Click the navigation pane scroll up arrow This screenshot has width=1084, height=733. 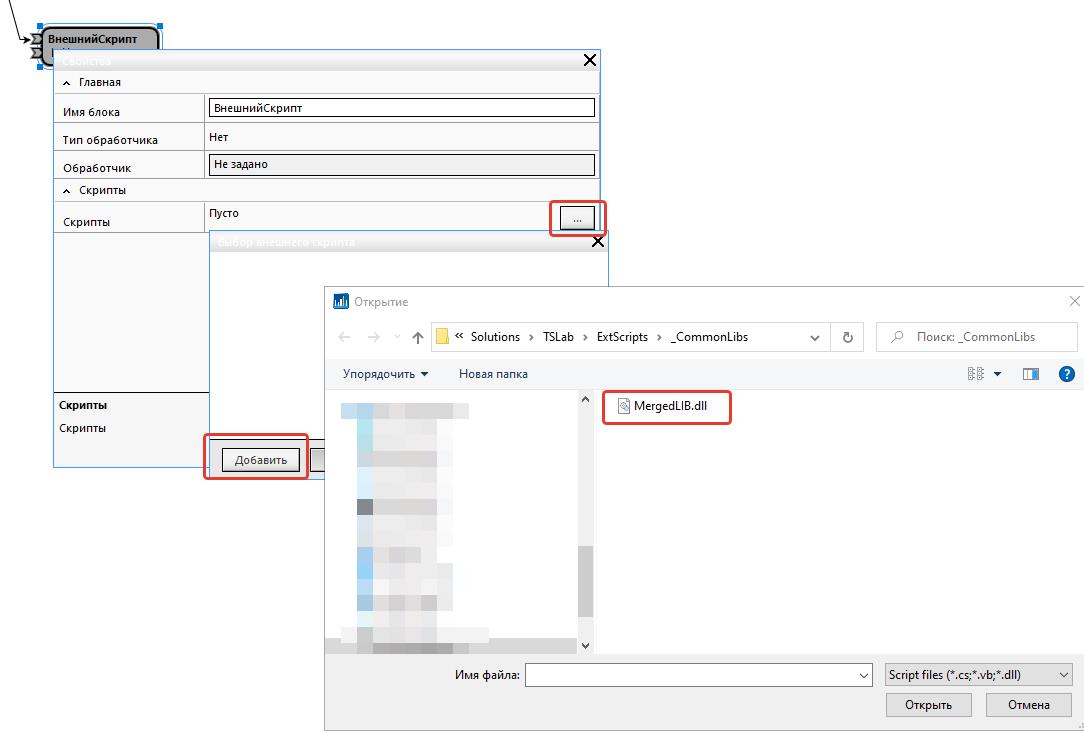point(586,399)
